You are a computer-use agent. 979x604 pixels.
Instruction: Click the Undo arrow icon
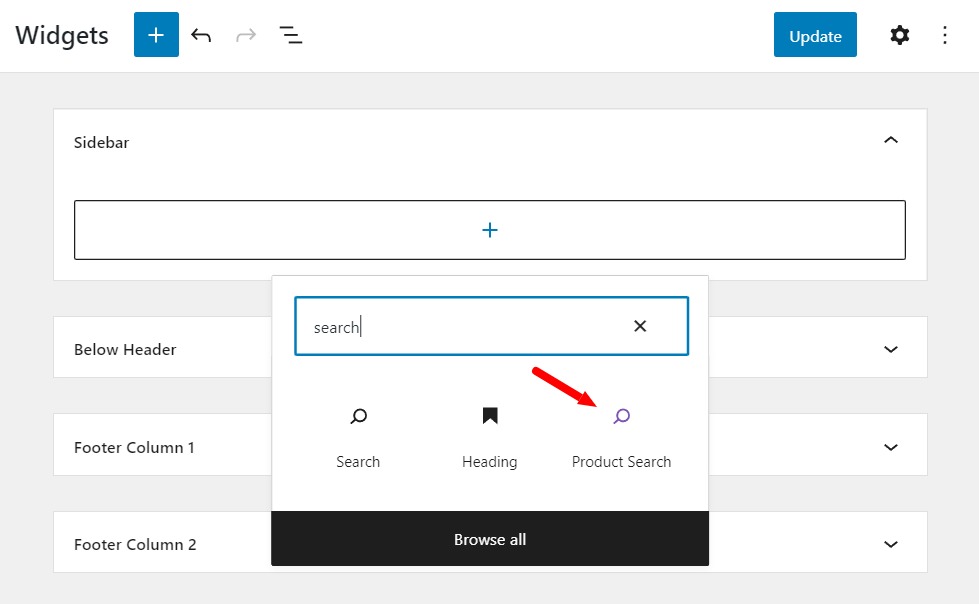point(201,35)
